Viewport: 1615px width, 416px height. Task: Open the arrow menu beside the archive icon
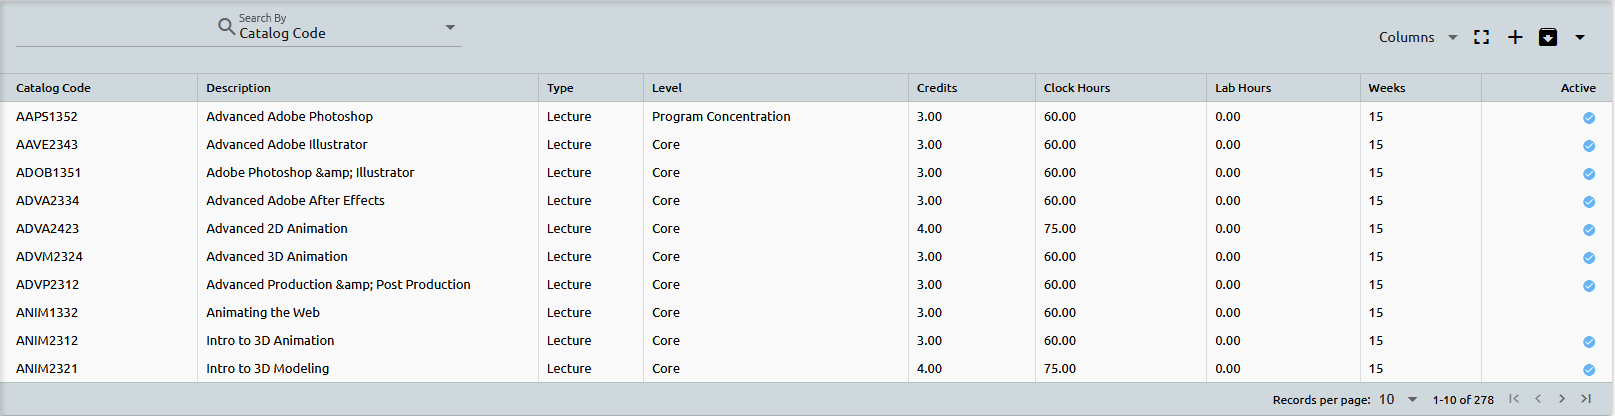click(x=1580, y=37)
